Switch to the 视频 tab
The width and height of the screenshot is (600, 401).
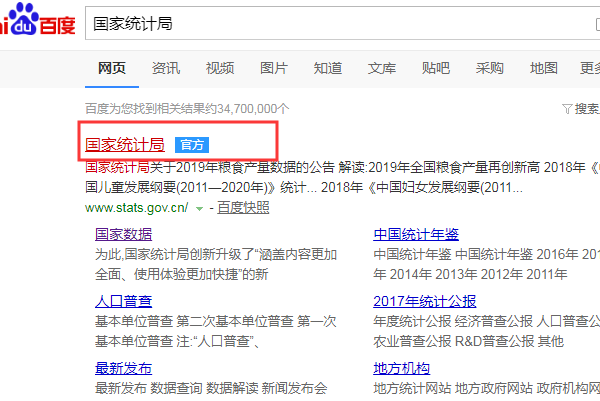click(x=220, y=68)
